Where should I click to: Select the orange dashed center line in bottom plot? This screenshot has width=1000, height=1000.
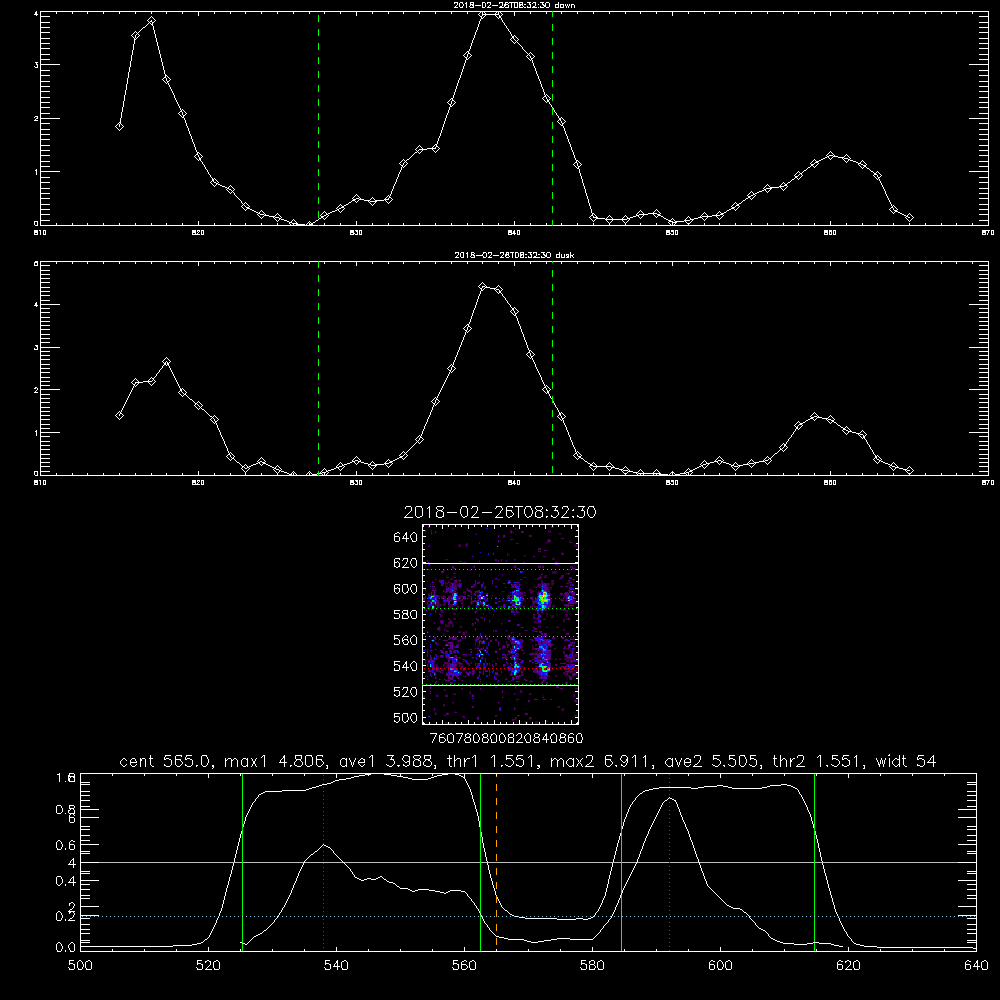coord(496,862)
